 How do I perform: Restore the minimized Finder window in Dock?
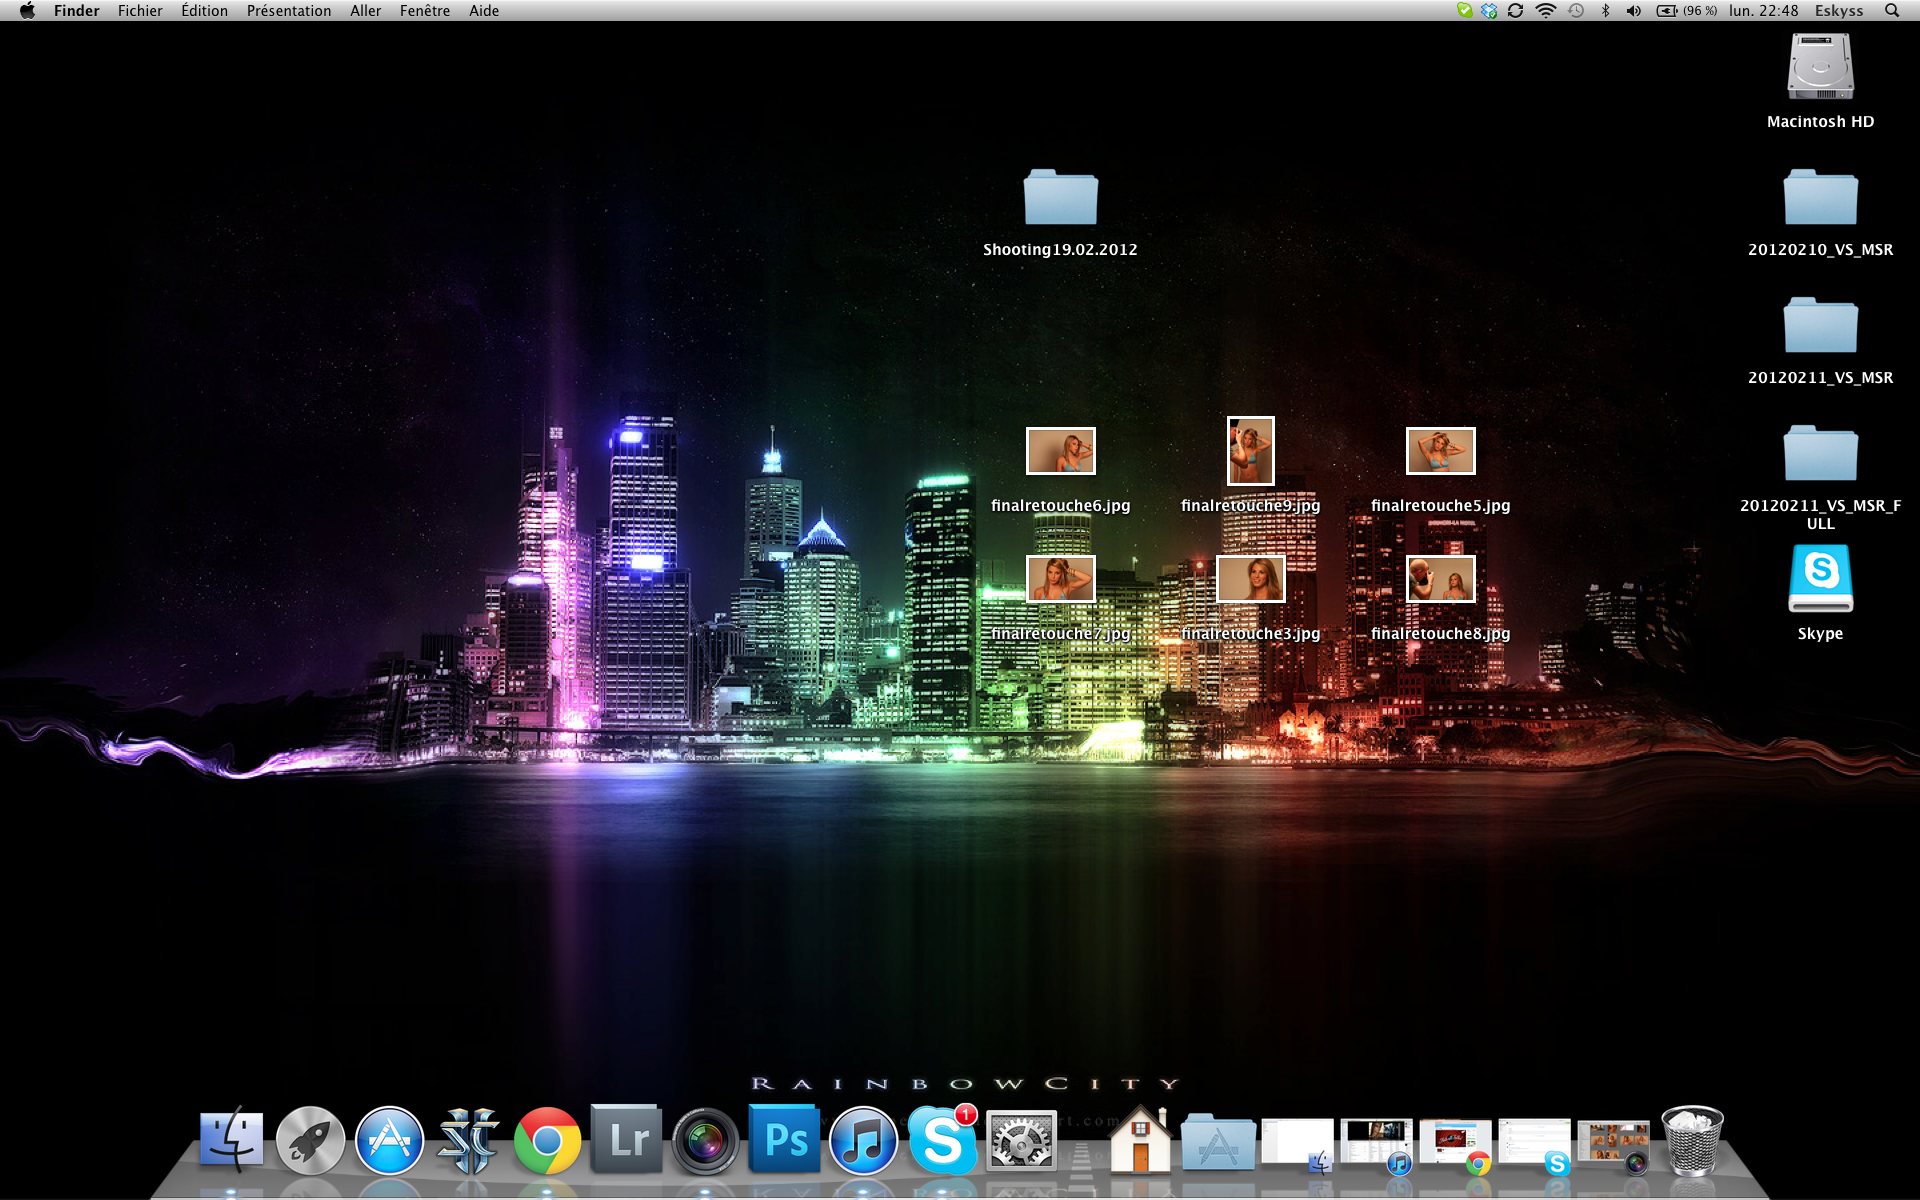click(1297, 1144)
